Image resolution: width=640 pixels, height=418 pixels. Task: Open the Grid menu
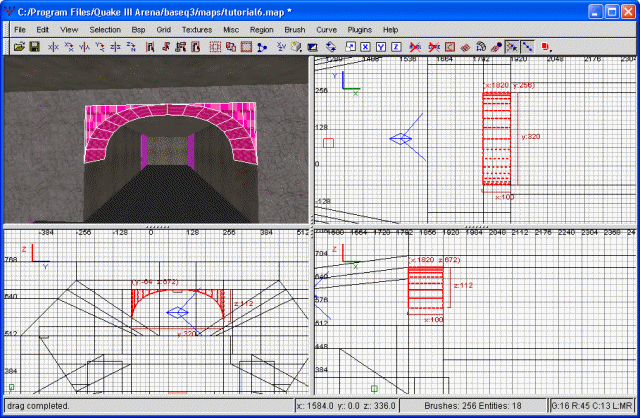[x=164, y=30]
